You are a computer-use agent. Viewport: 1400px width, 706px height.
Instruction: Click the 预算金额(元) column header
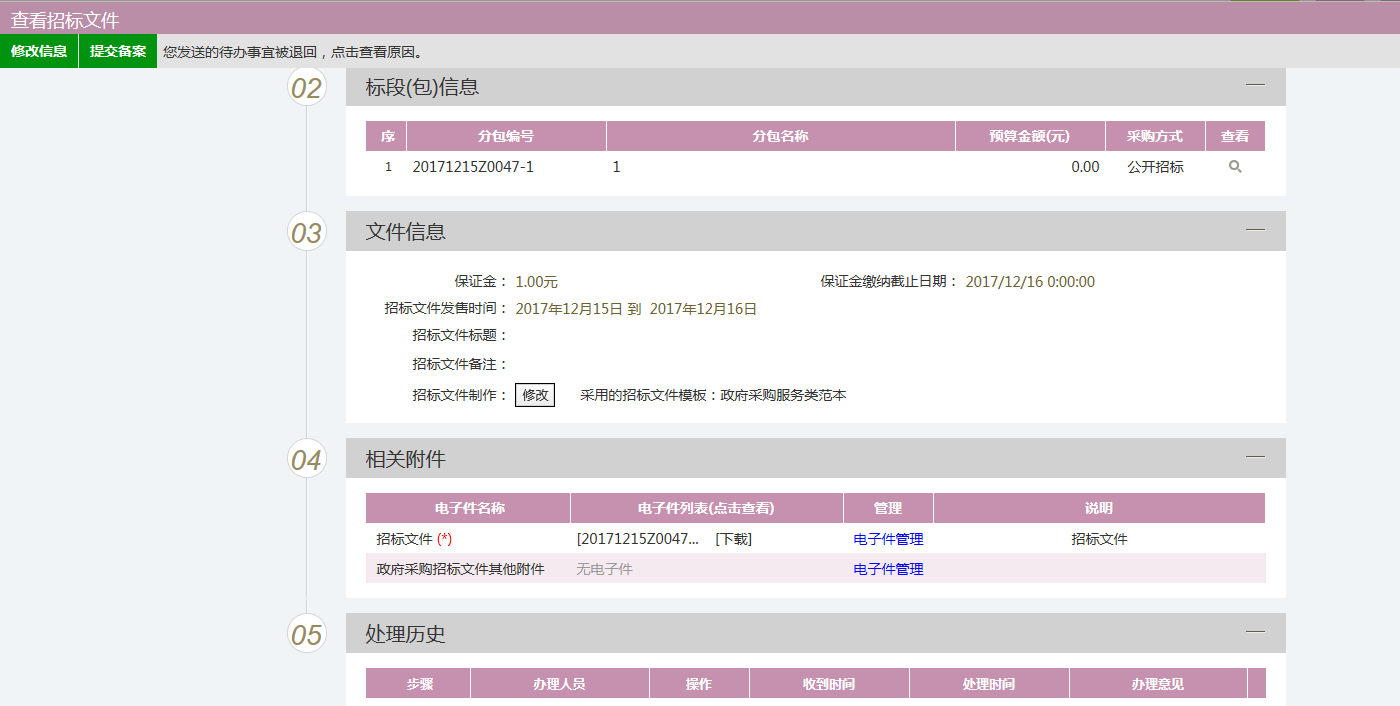(x=1030, y=136)
